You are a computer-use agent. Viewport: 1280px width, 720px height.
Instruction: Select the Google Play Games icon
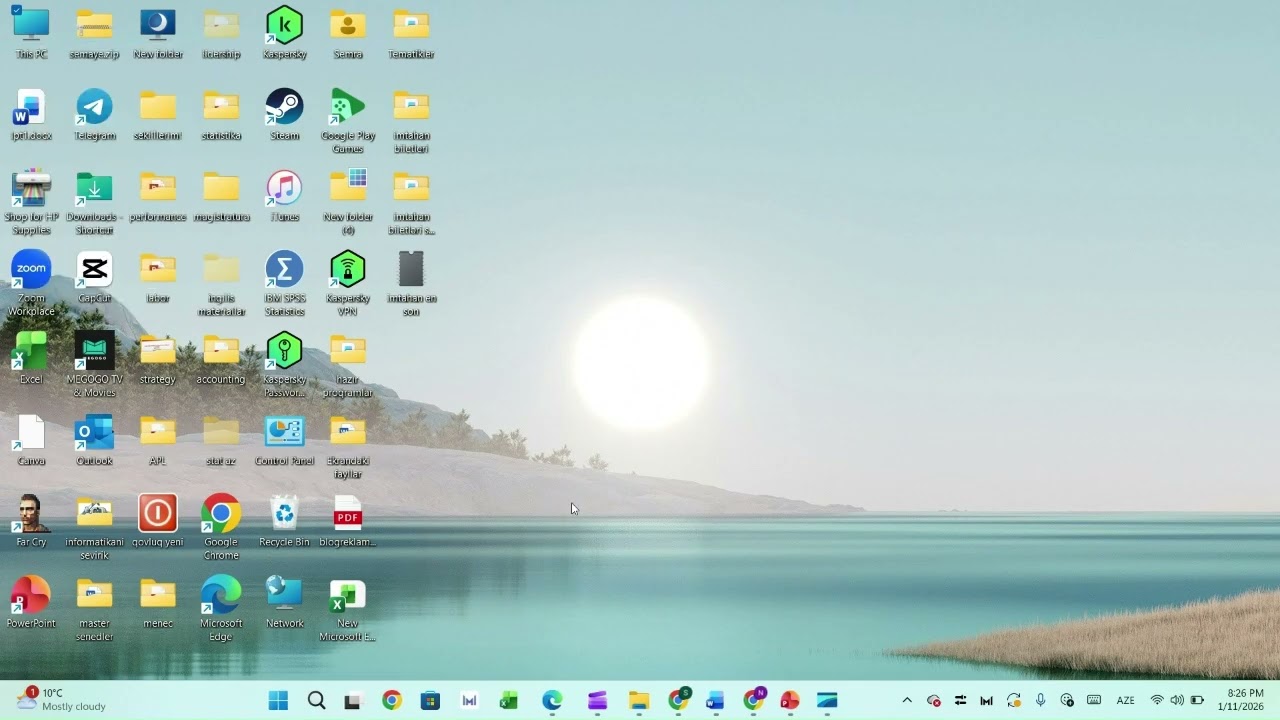tap(348, 121)
